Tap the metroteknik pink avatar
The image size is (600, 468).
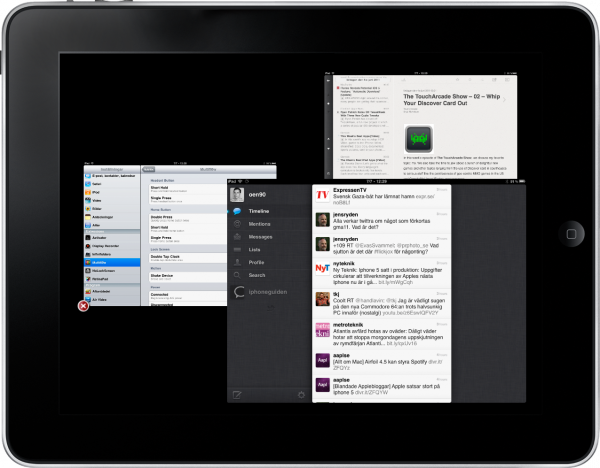[323, 330]
